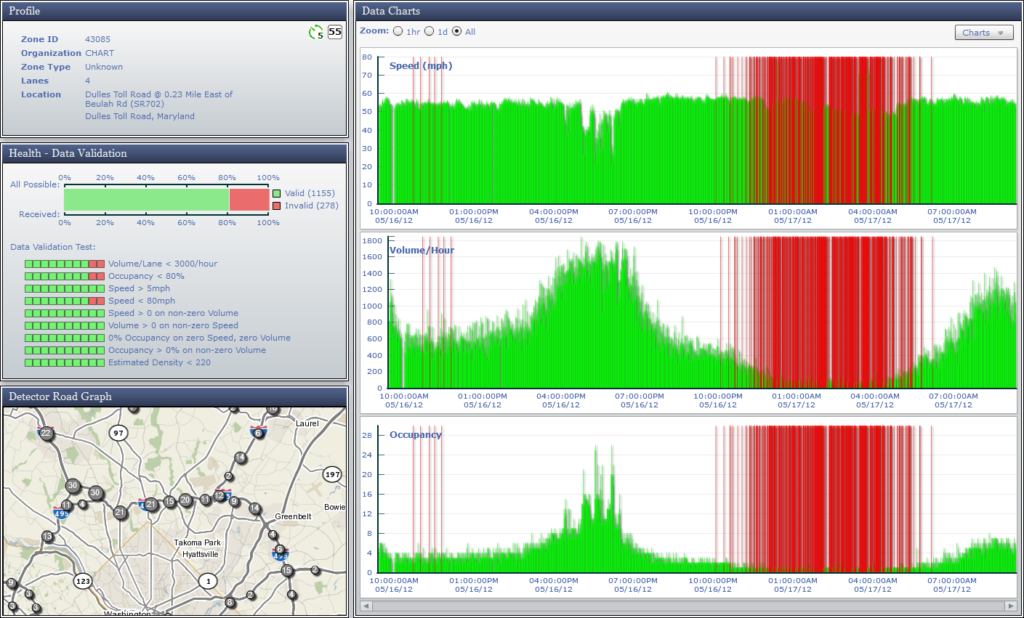Screen dimensions: 1024x618
Task: Click the Organization value CHART
Action: click(x=99, y=53)
